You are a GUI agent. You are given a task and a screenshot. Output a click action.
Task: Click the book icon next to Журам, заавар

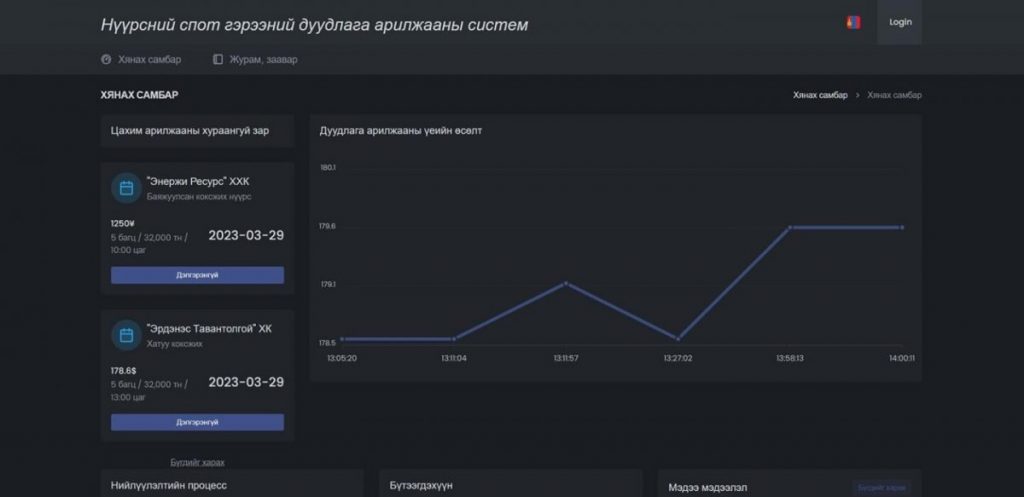click(218, 59)
